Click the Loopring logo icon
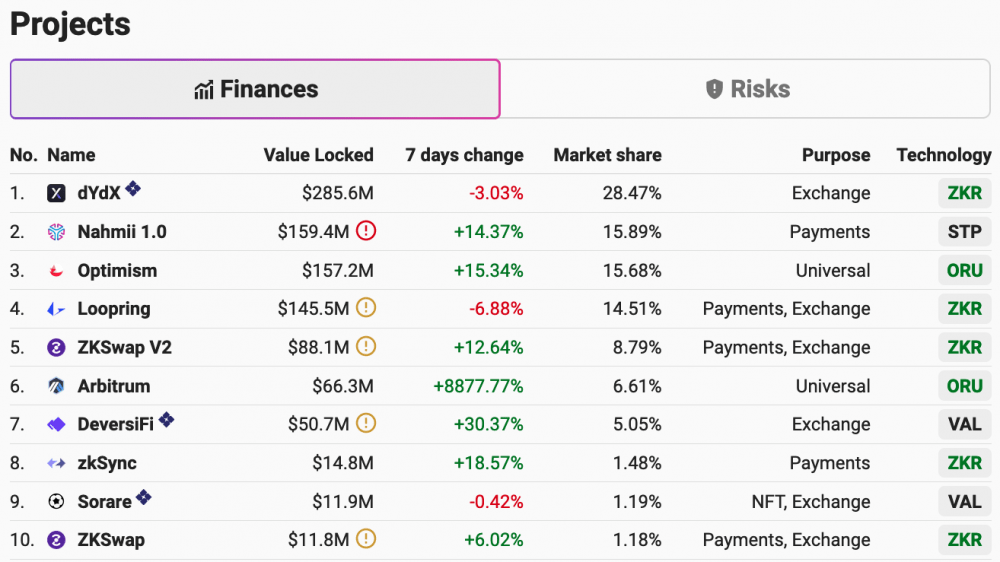Image resolution: width=1000 pixels, height=562 pixels. pos(56,309)
